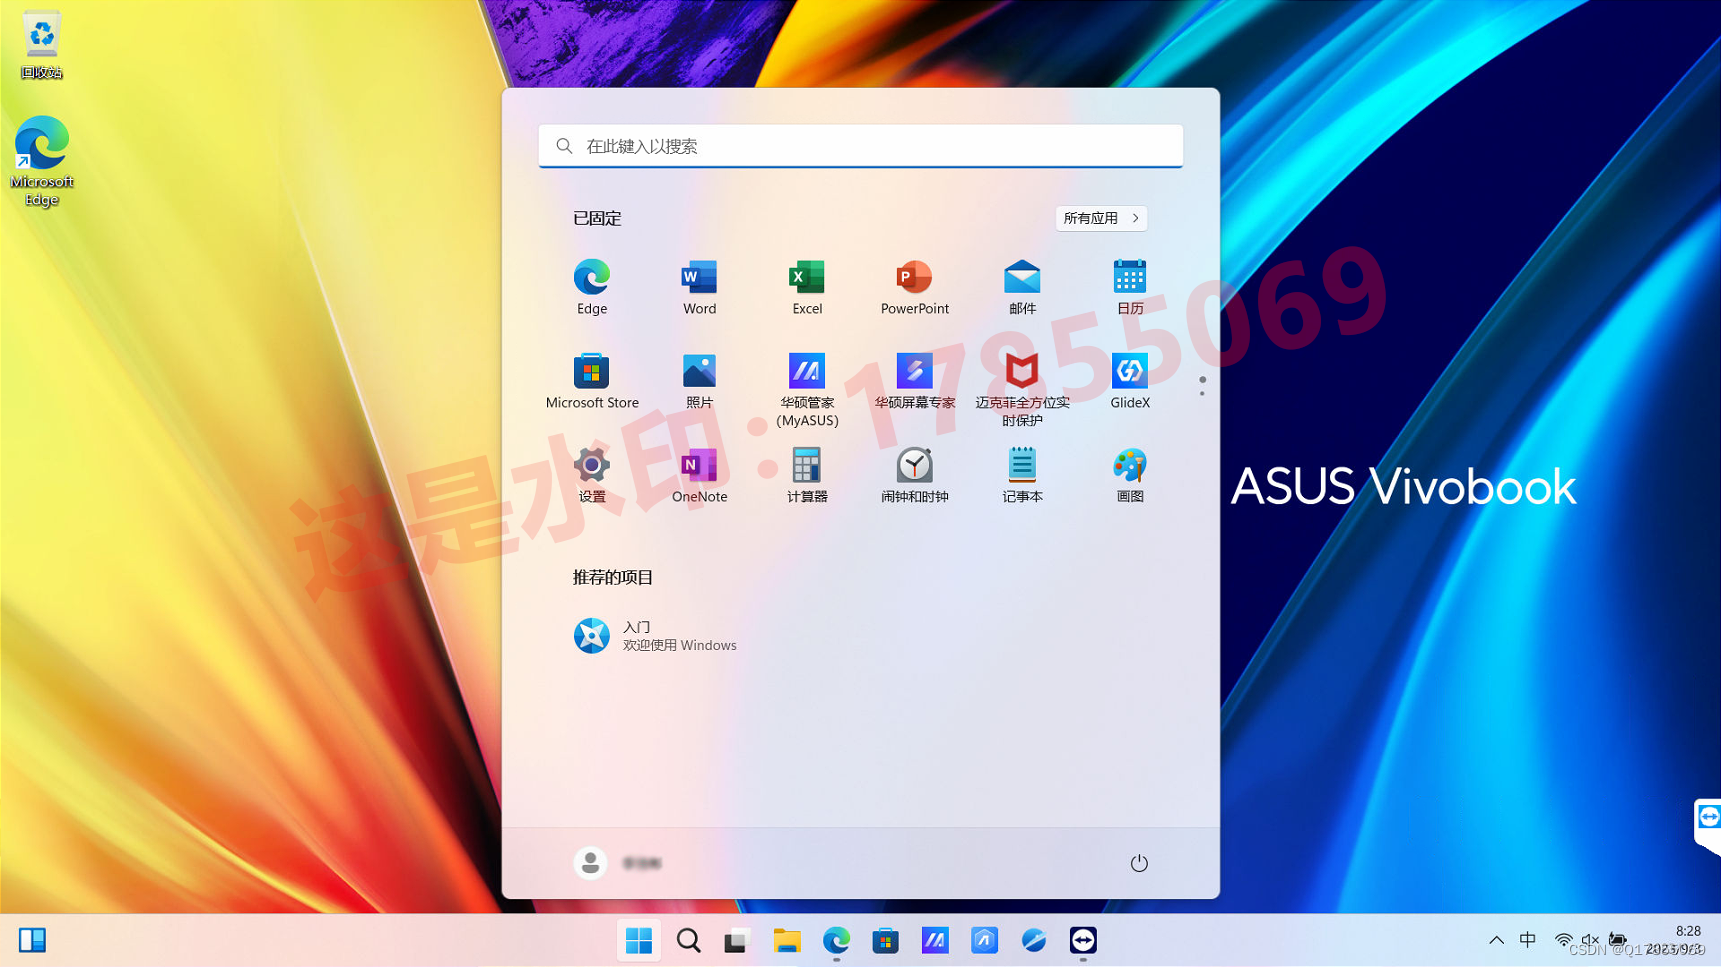Open the 计算器 (Calculator) app
Viewport: 1721px width, 967px height.
pyautogui.click(x=807, y=475)
